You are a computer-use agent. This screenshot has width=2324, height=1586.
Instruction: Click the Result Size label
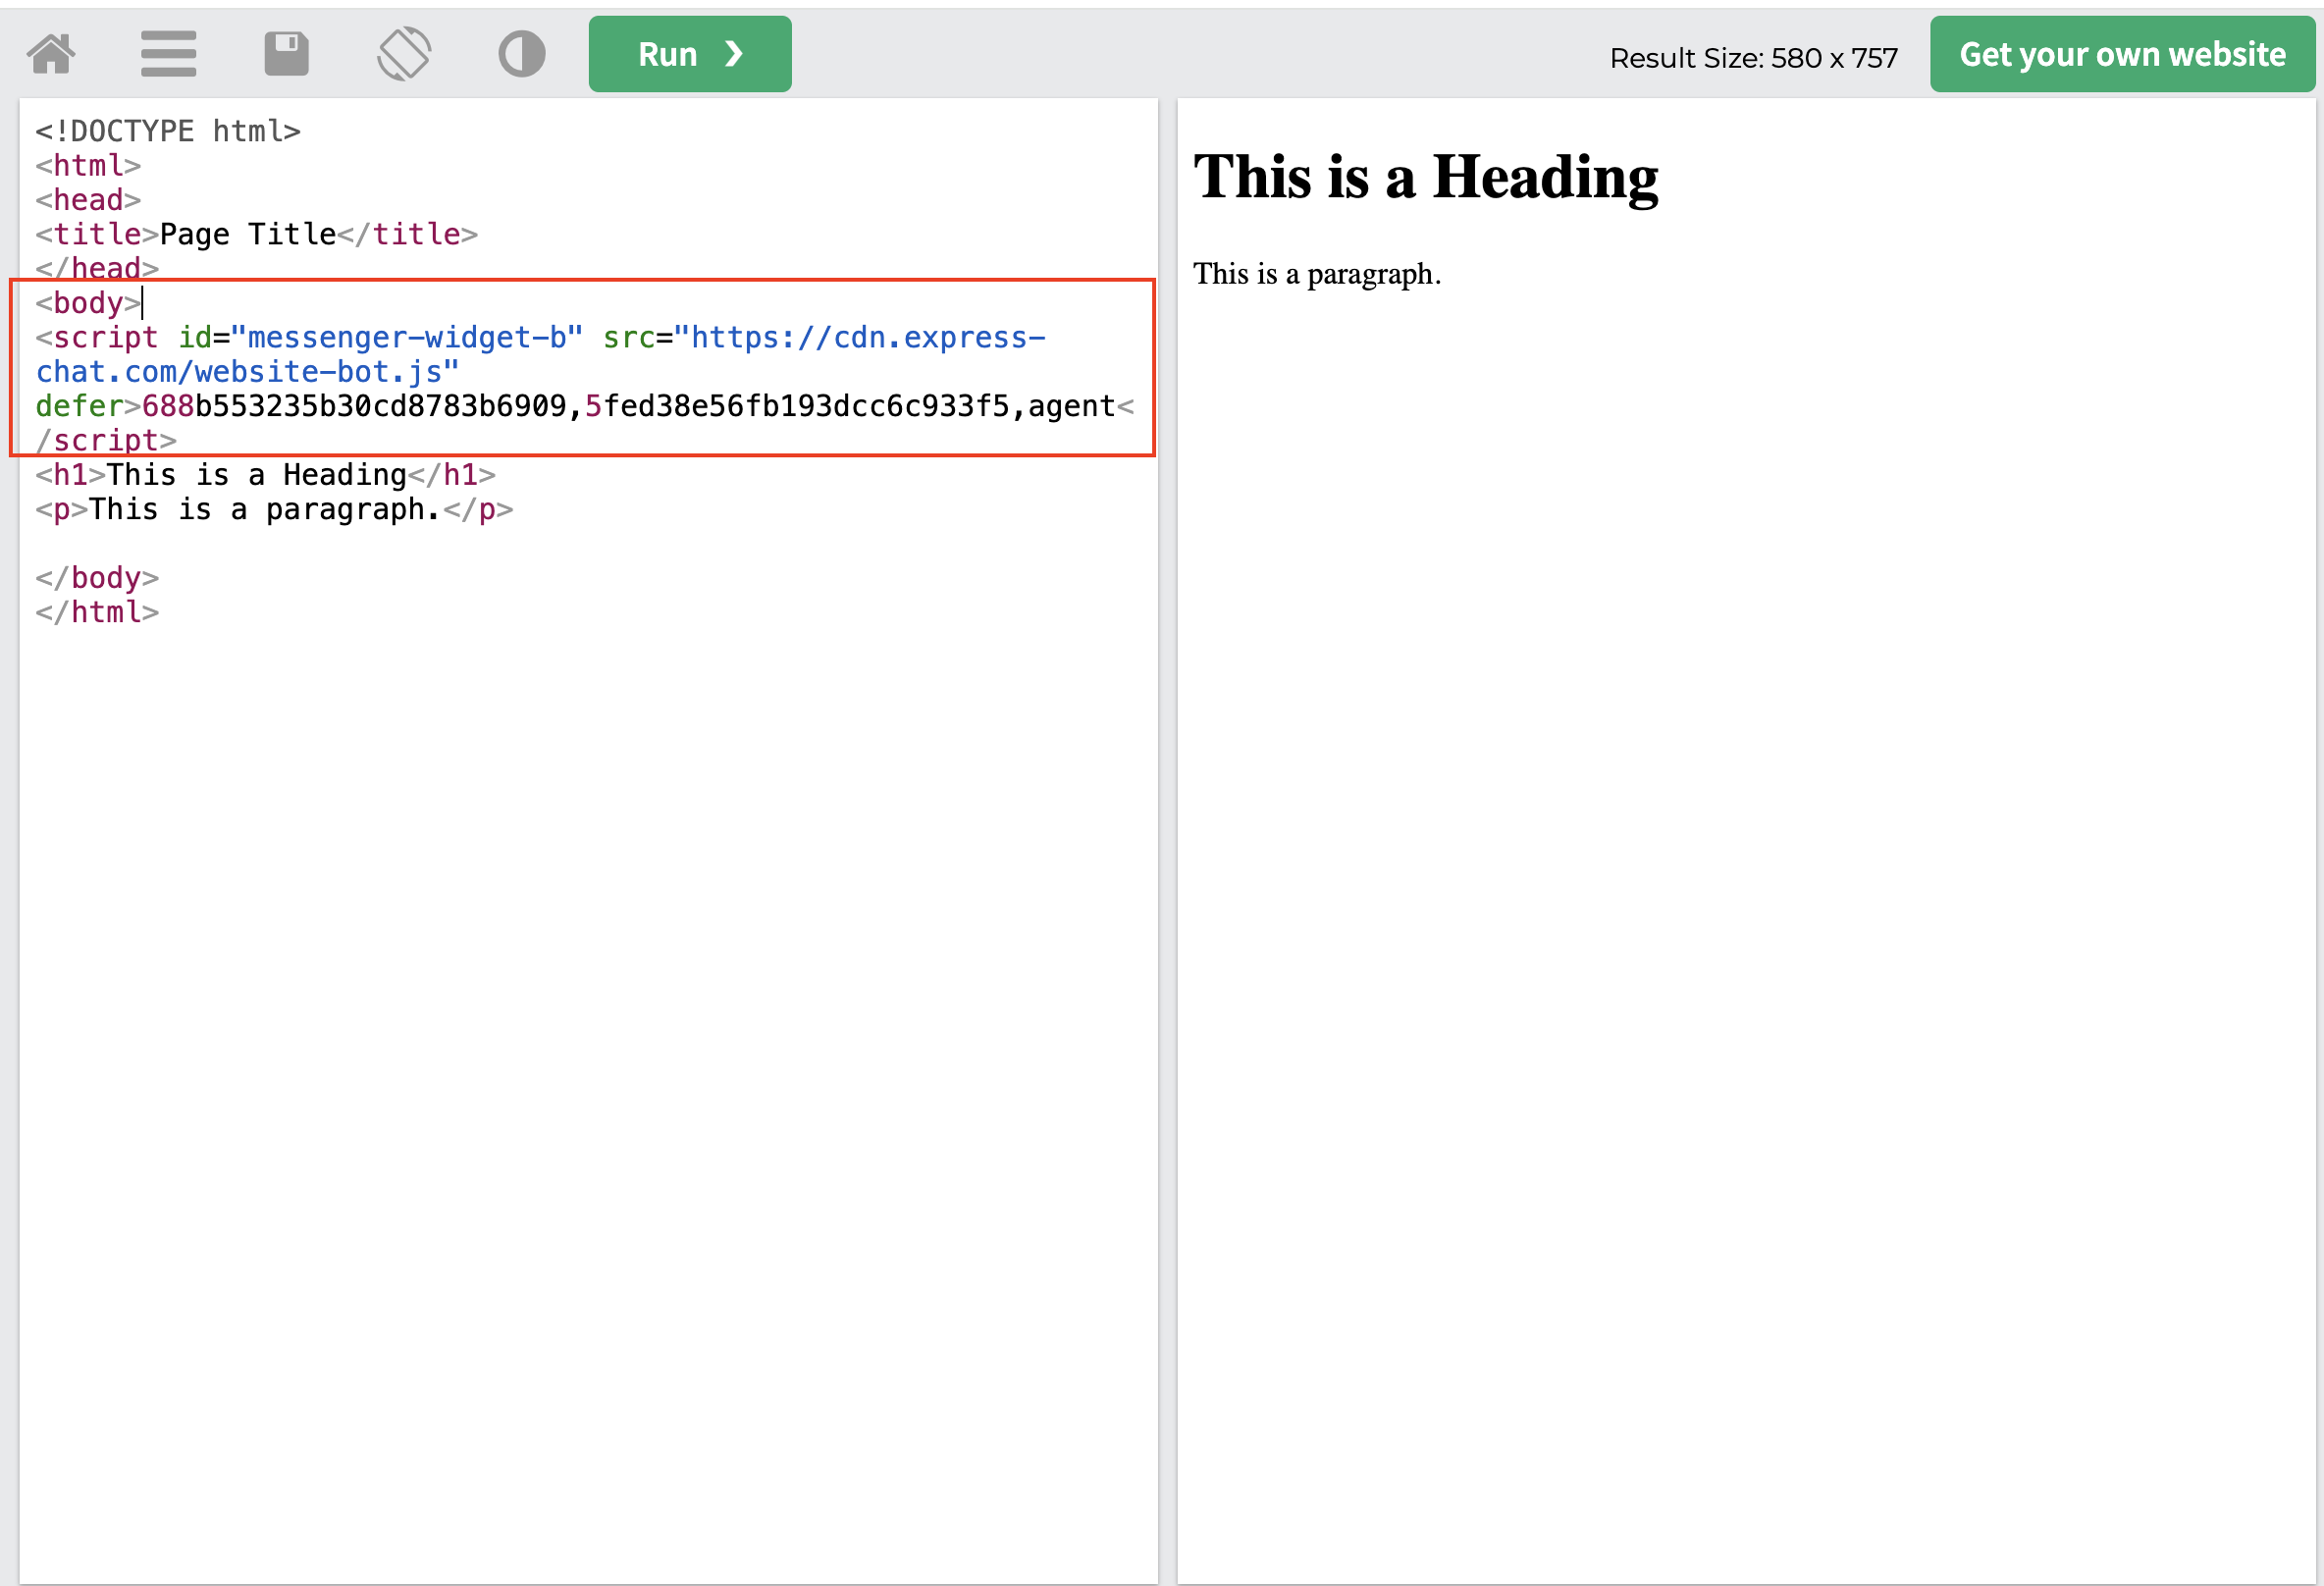click(x=1752, y=58)
